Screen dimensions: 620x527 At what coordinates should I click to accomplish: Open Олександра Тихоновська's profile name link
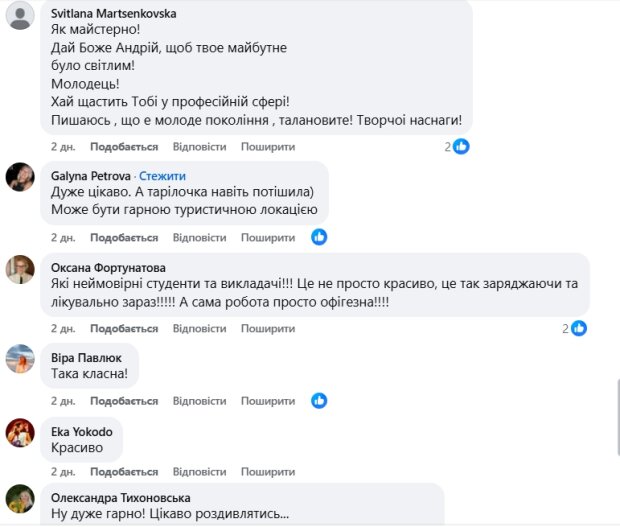tap(120, 497)
